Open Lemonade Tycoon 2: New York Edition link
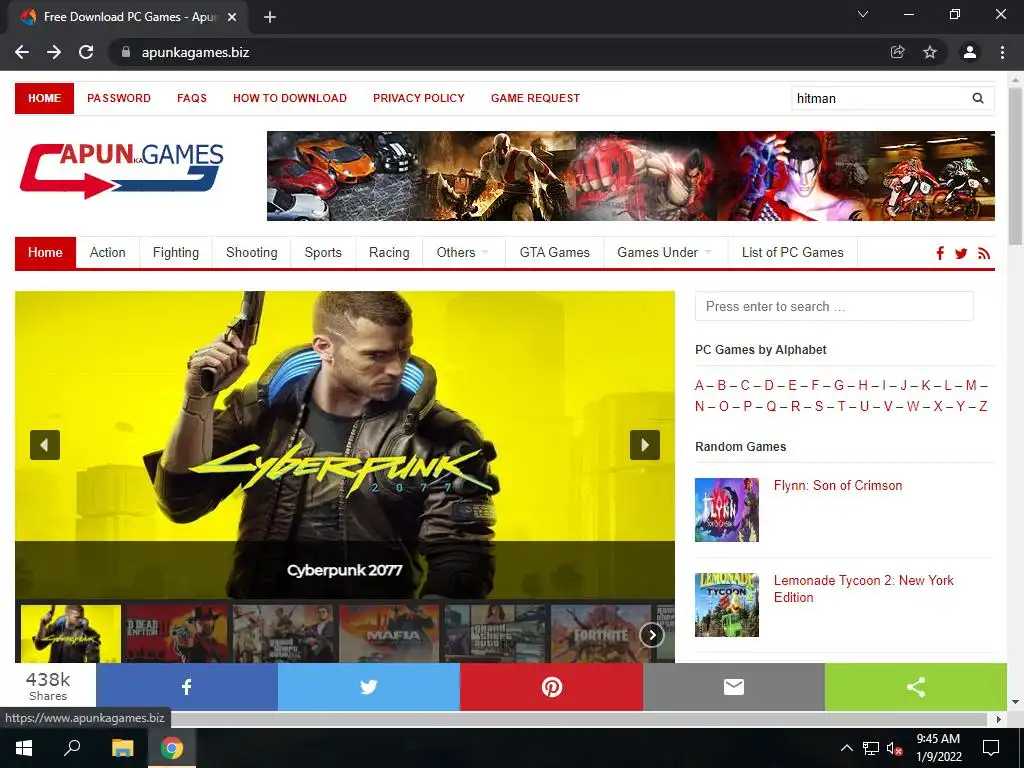 coord(863,588)
